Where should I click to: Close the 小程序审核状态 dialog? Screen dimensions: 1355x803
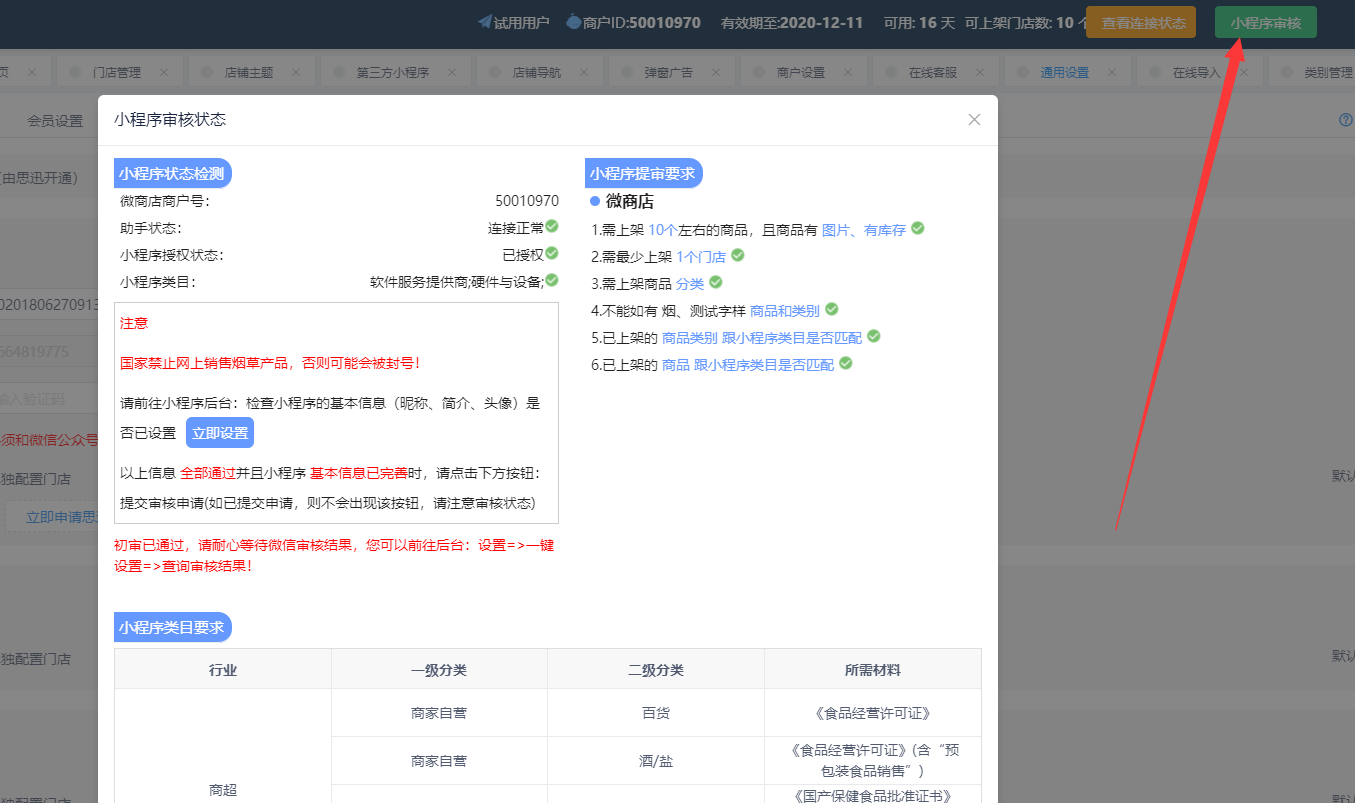974,120
